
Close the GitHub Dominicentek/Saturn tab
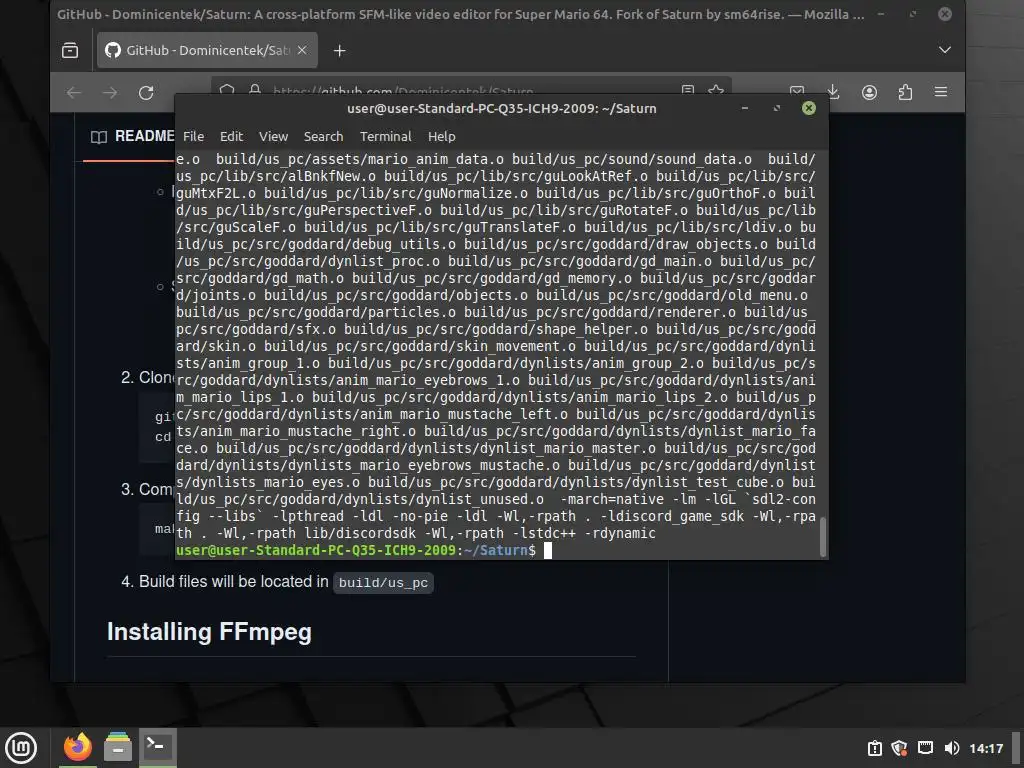(x=302, y=50)
